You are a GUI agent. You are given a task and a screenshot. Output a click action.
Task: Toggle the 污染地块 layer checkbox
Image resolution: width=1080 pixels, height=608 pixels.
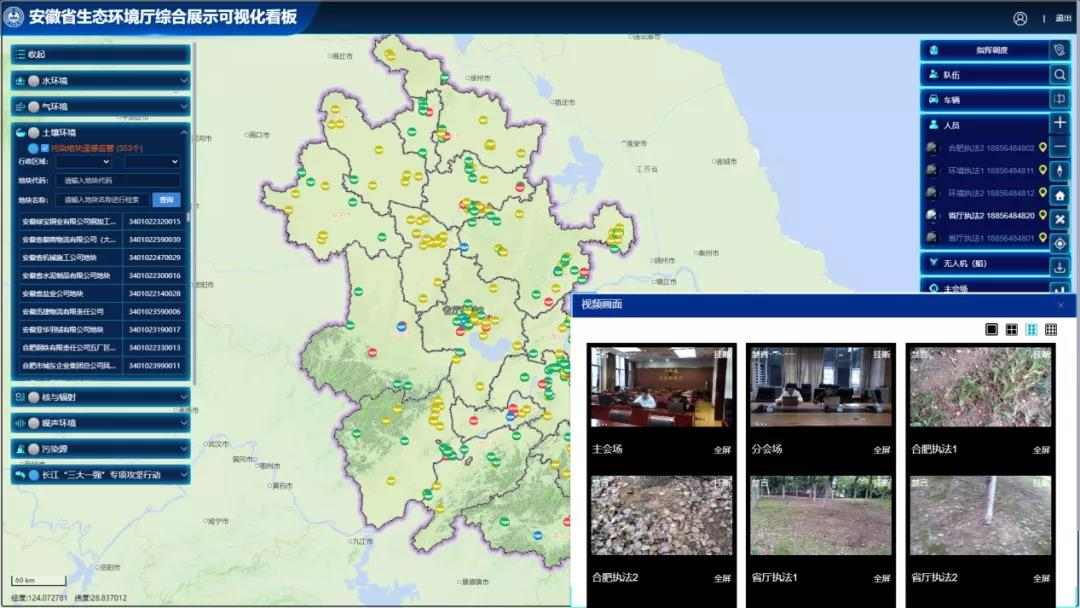[44, 148]
